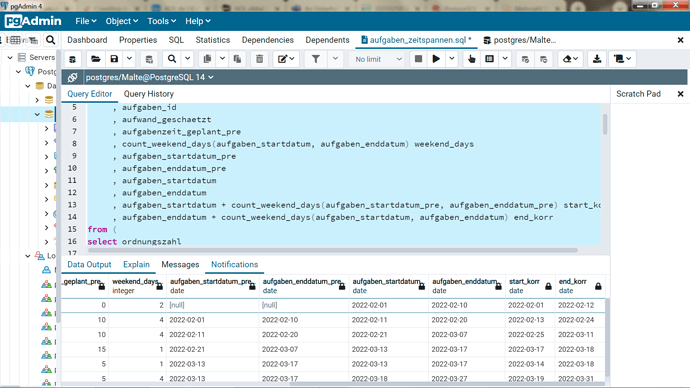Click the query tool connection icon in toolbar
Image resolution: width=690 pixels, height=388 pixels.
point(73,59)
